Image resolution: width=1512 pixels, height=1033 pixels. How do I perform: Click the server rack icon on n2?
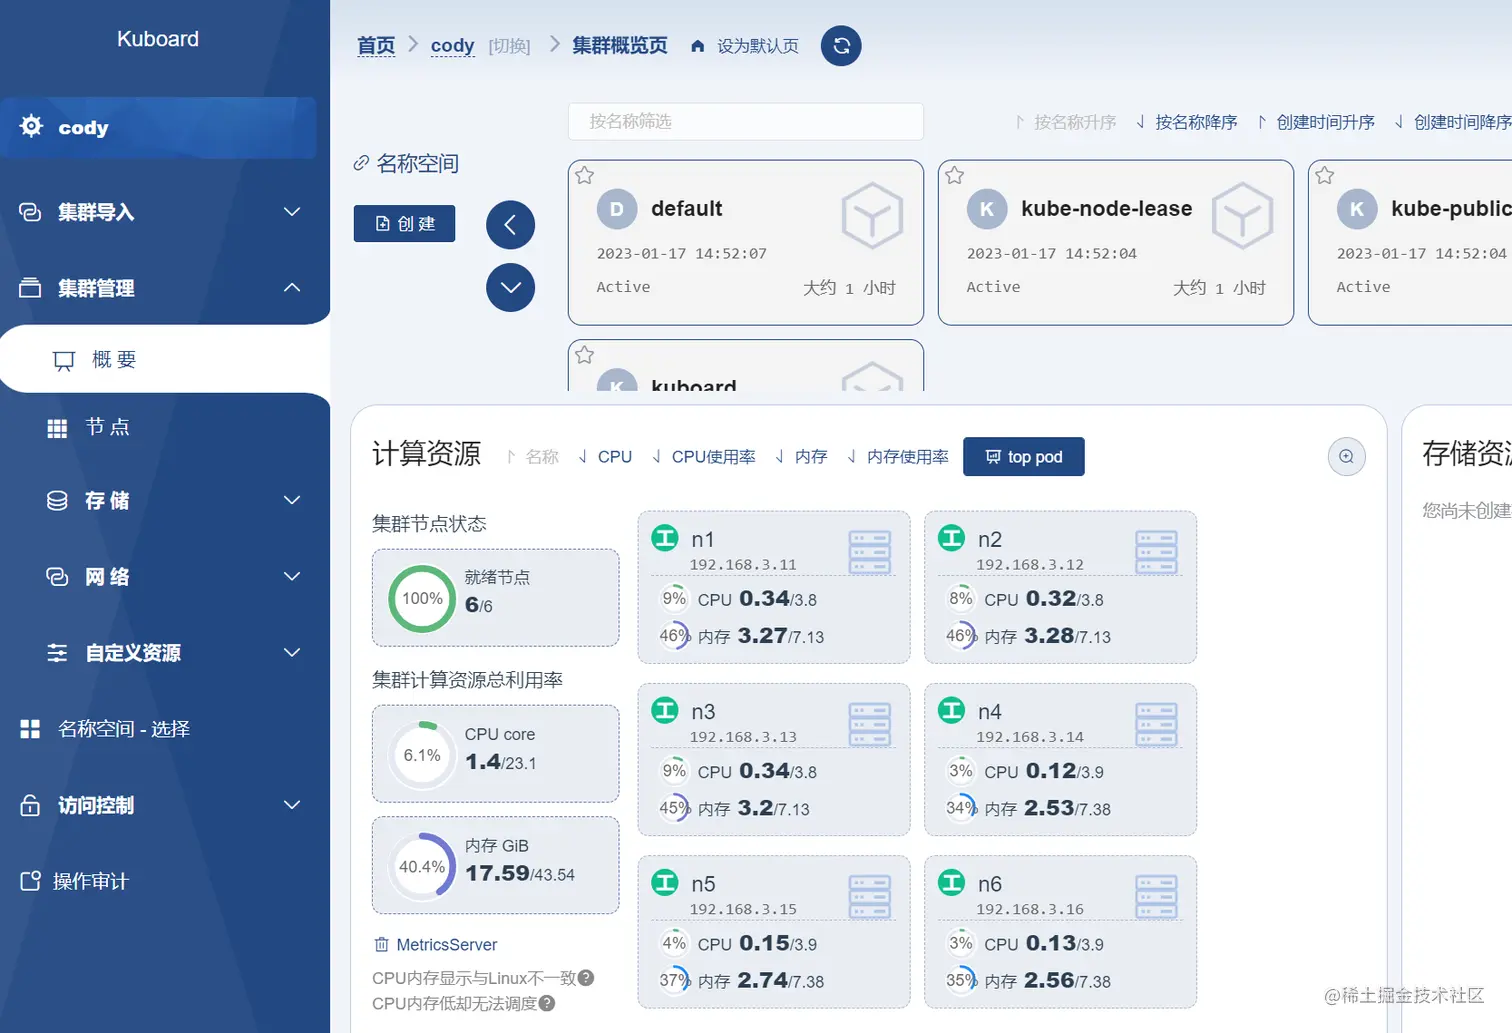pos(1157,553)
